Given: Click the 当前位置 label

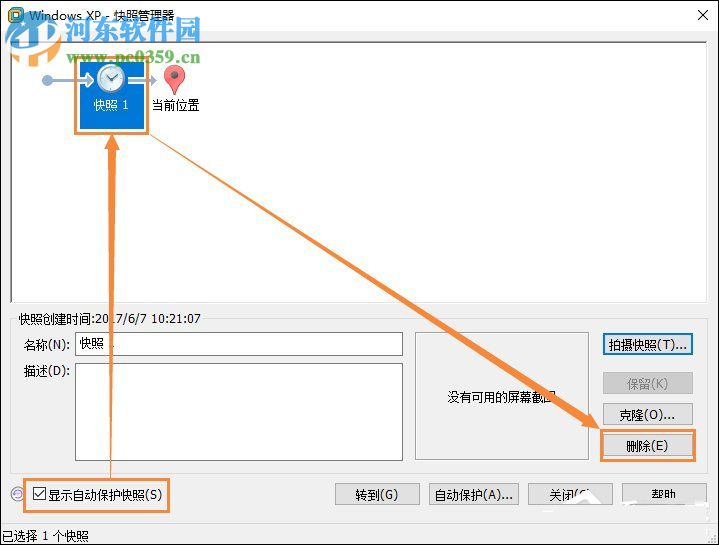Looking at the screenshot, I should tap(176, 105).
